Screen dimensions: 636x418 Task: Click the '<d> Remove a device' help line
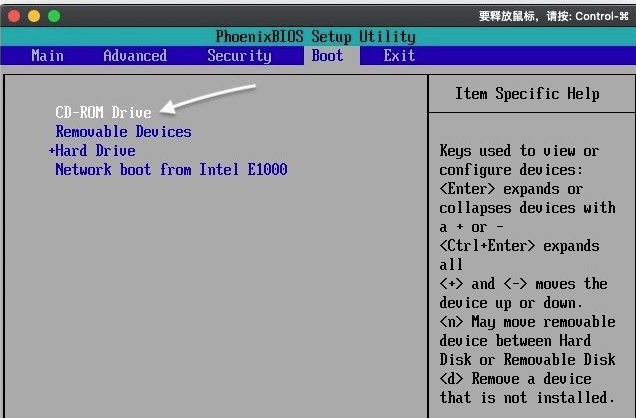(515, 379)
